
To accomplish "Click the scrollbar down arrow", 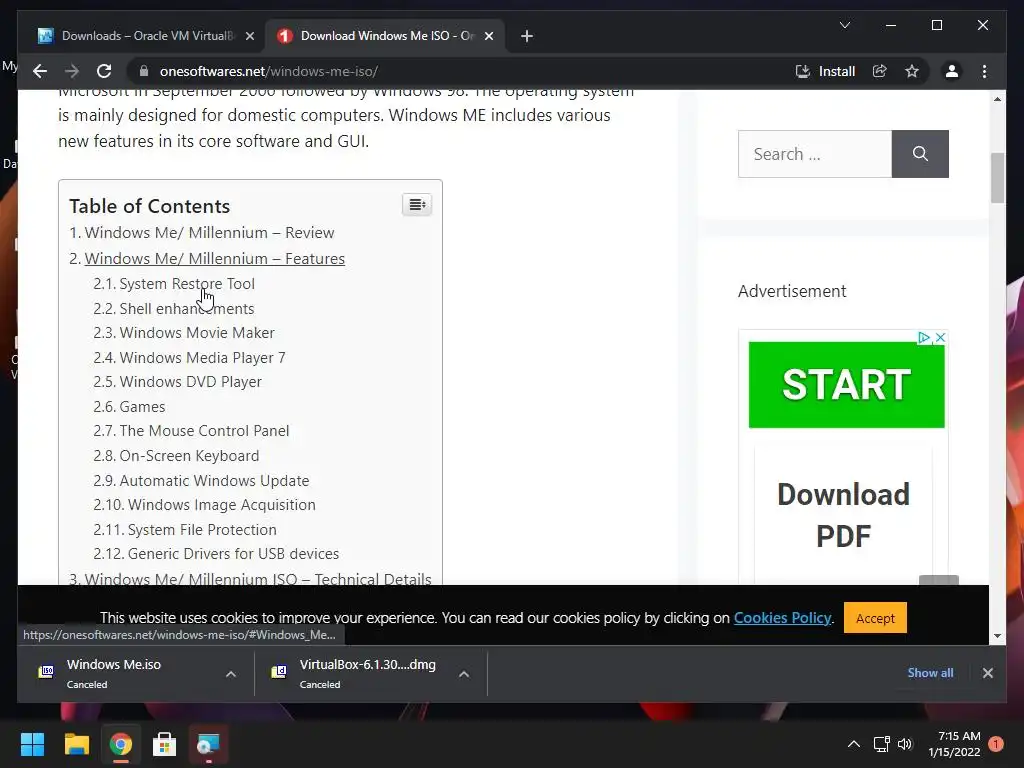I will (997, 635).
